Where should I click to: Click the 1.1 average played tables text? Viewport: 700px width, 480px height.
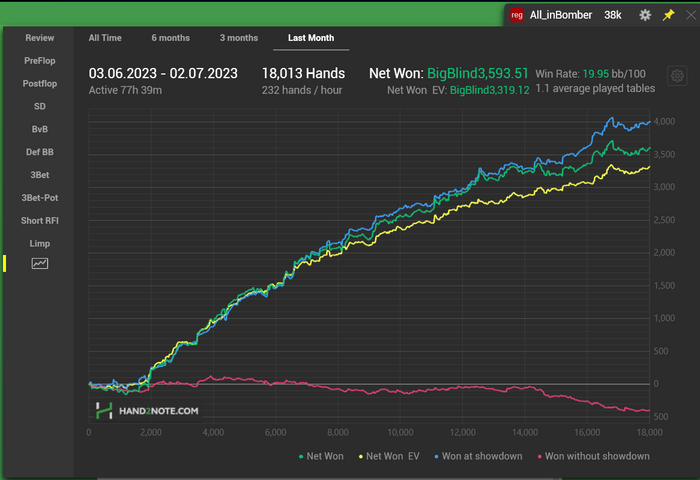pyautogui.click(x=595, y=88)
